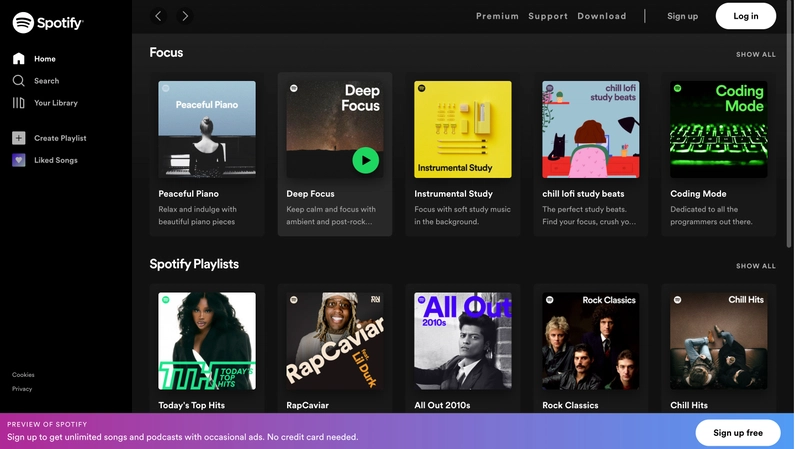Click the Your Library icon

(x=18, y=103)
